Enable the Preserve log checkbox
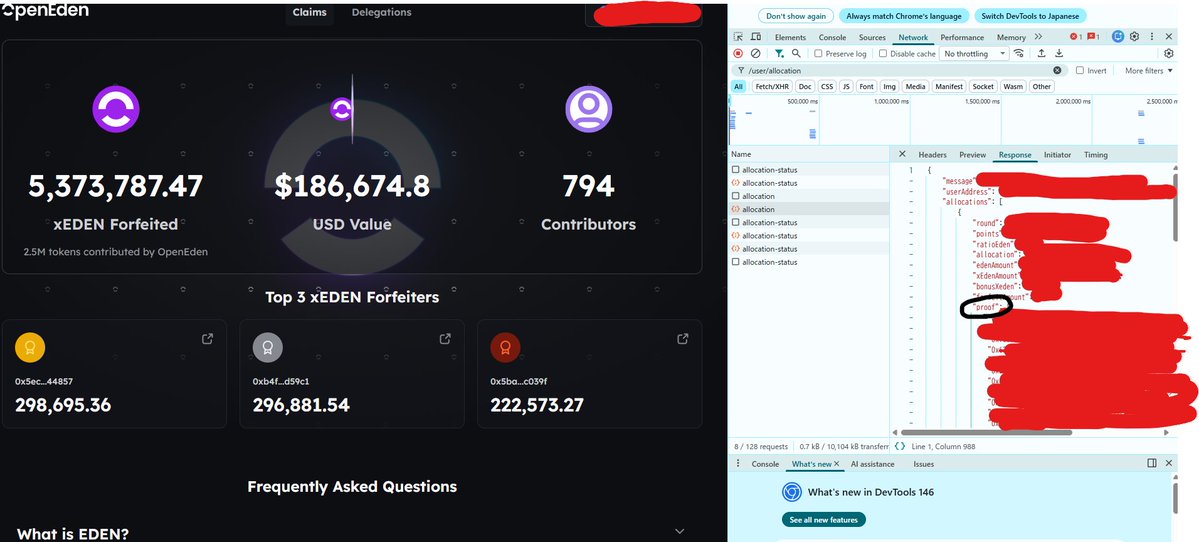 point(818,54)
